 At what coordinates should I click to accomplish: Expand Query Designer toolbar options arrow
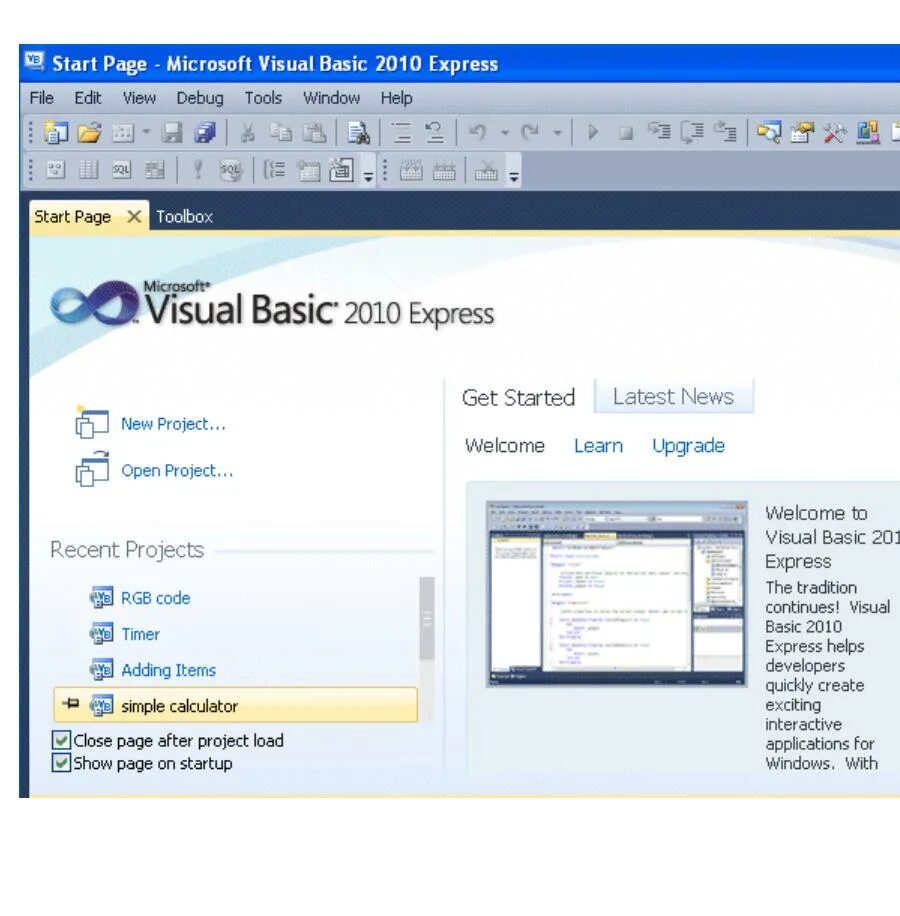(368, 174)
